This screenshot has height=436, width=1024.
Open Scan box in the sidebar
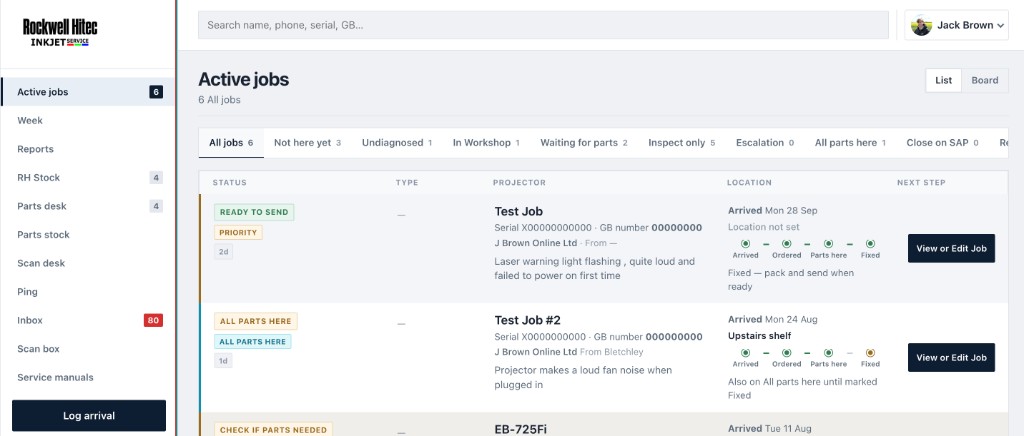click(88, 349)
